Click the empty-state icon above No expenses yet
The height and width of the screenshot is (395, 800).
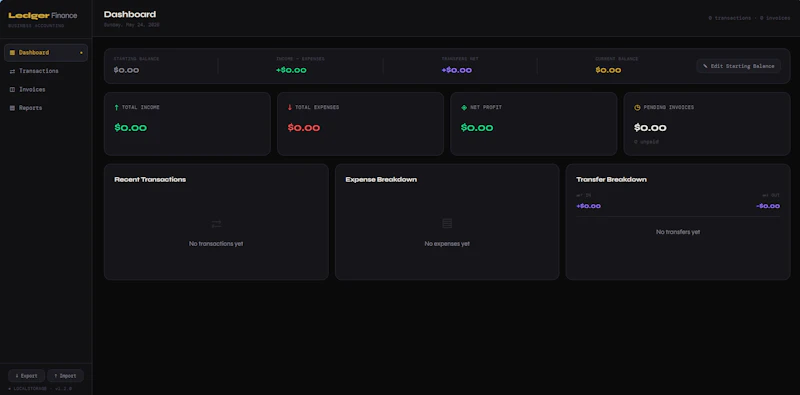click(447, 223)
